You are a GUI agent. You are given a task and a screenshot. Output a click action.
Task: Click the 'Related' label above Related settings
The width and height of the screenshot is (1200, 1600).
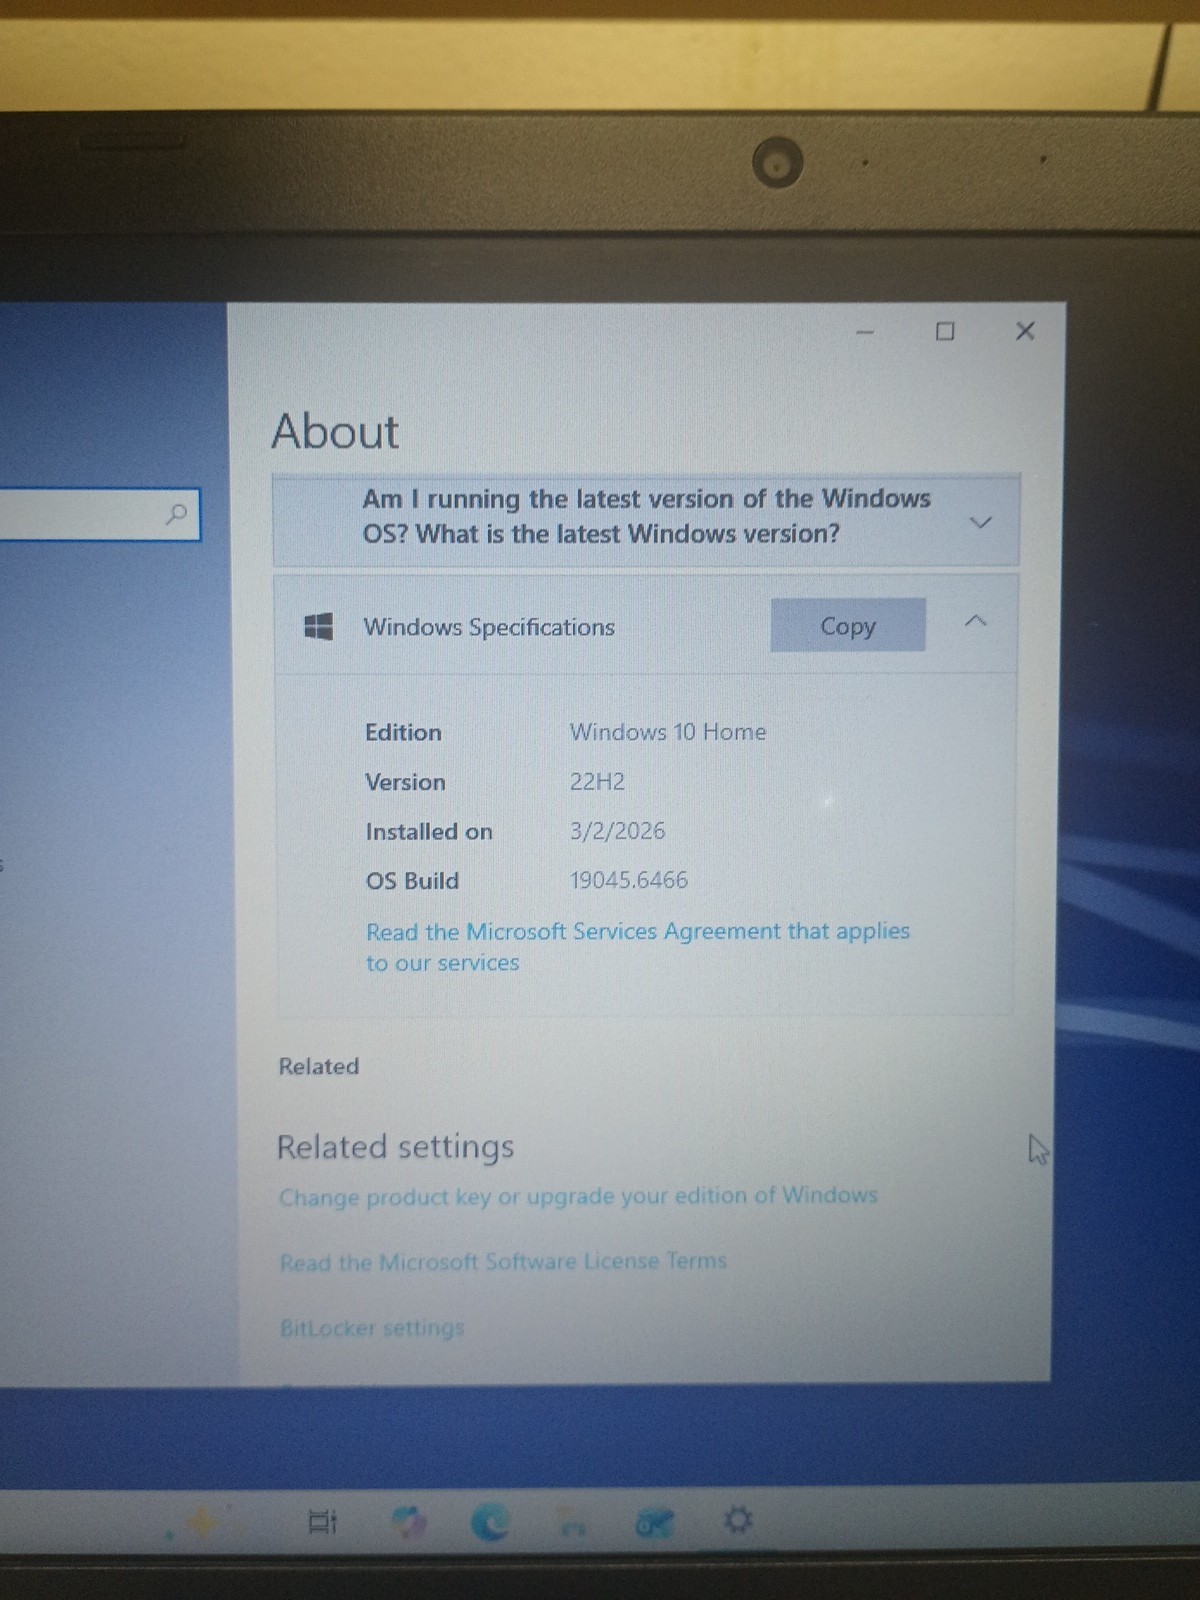[318, 1066]
